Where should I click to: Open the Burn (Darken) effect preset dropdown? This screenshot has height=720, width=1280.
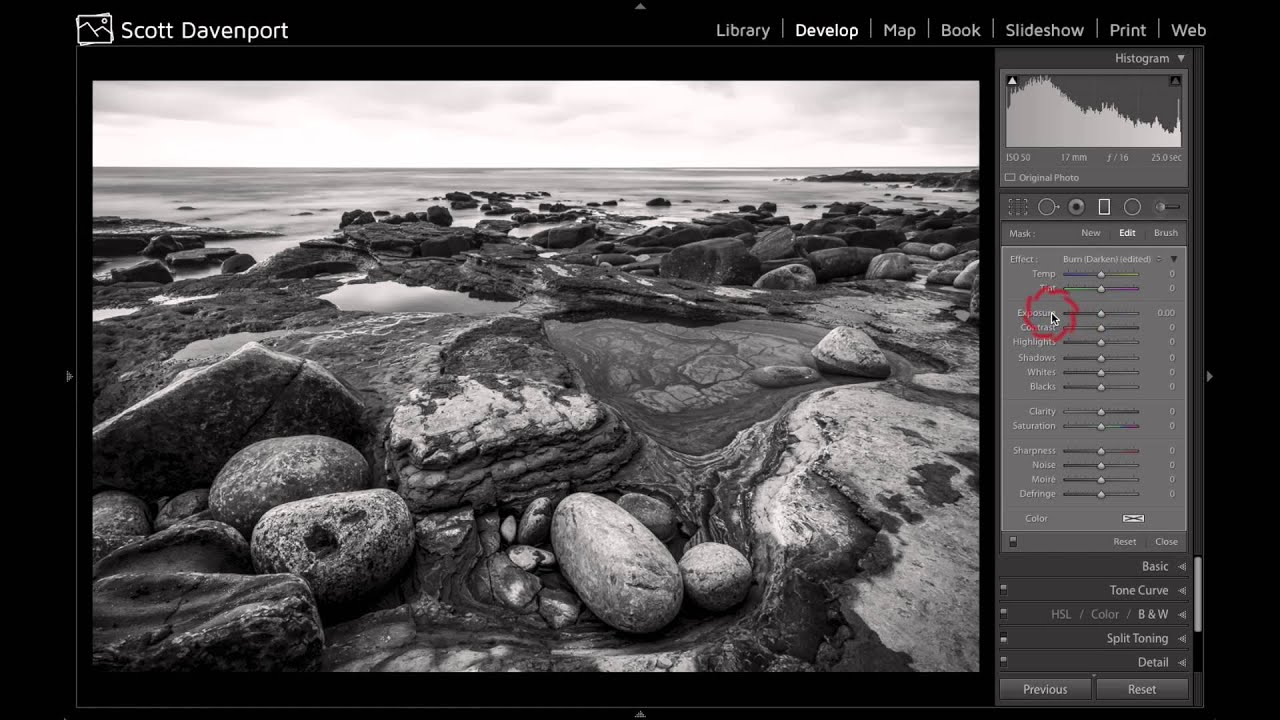[x=1108, y=259]
